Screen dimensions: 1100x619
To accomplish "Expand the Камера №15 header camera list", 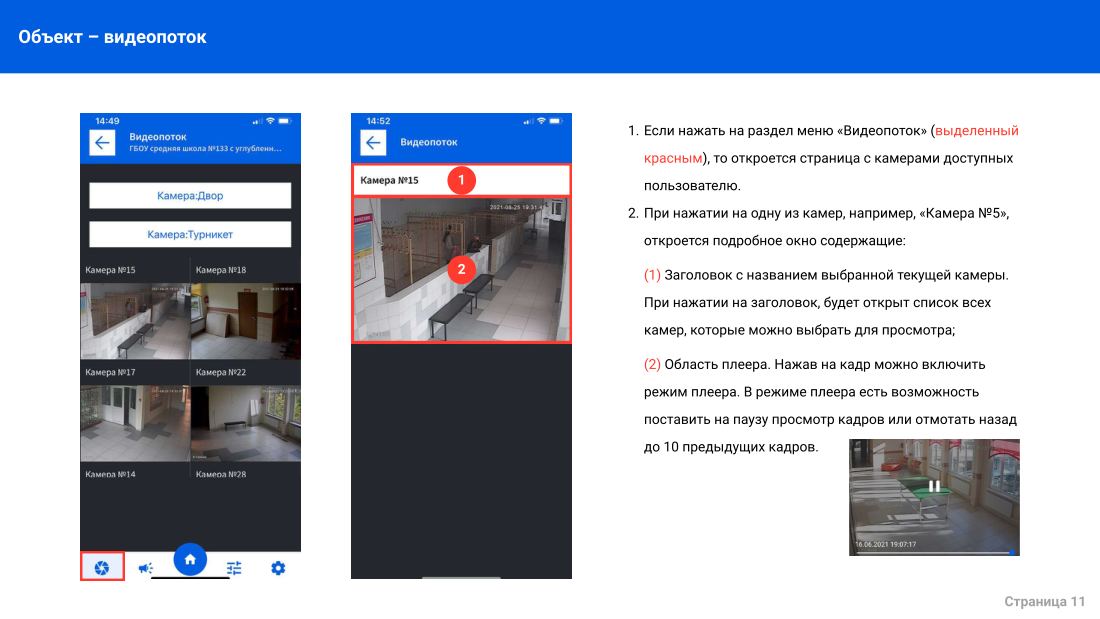I will 461,180.
